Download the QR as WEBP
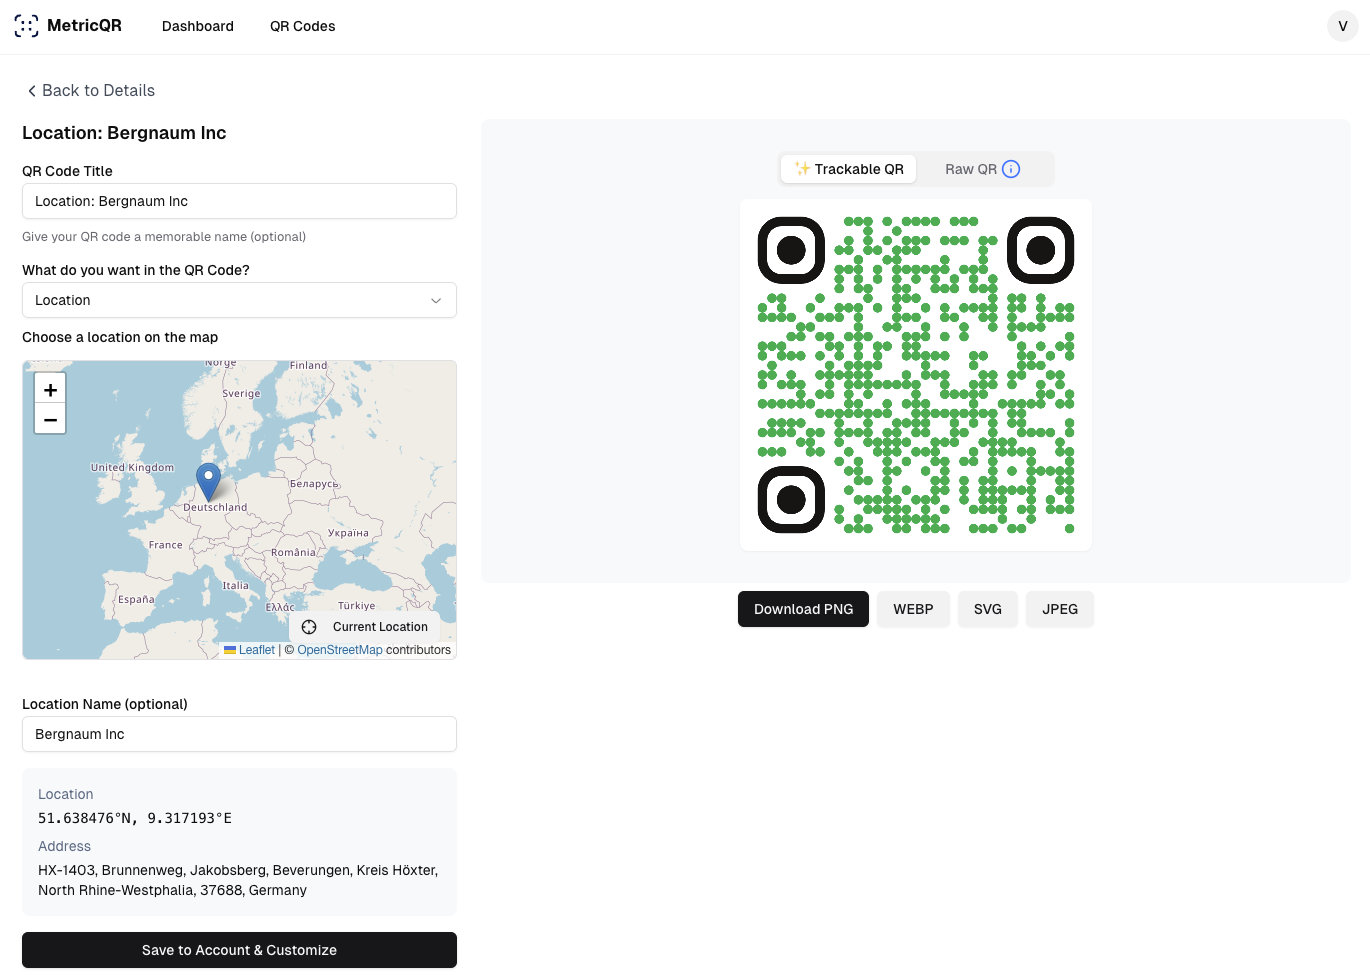Screen dimensions: 1370x975 913,609
